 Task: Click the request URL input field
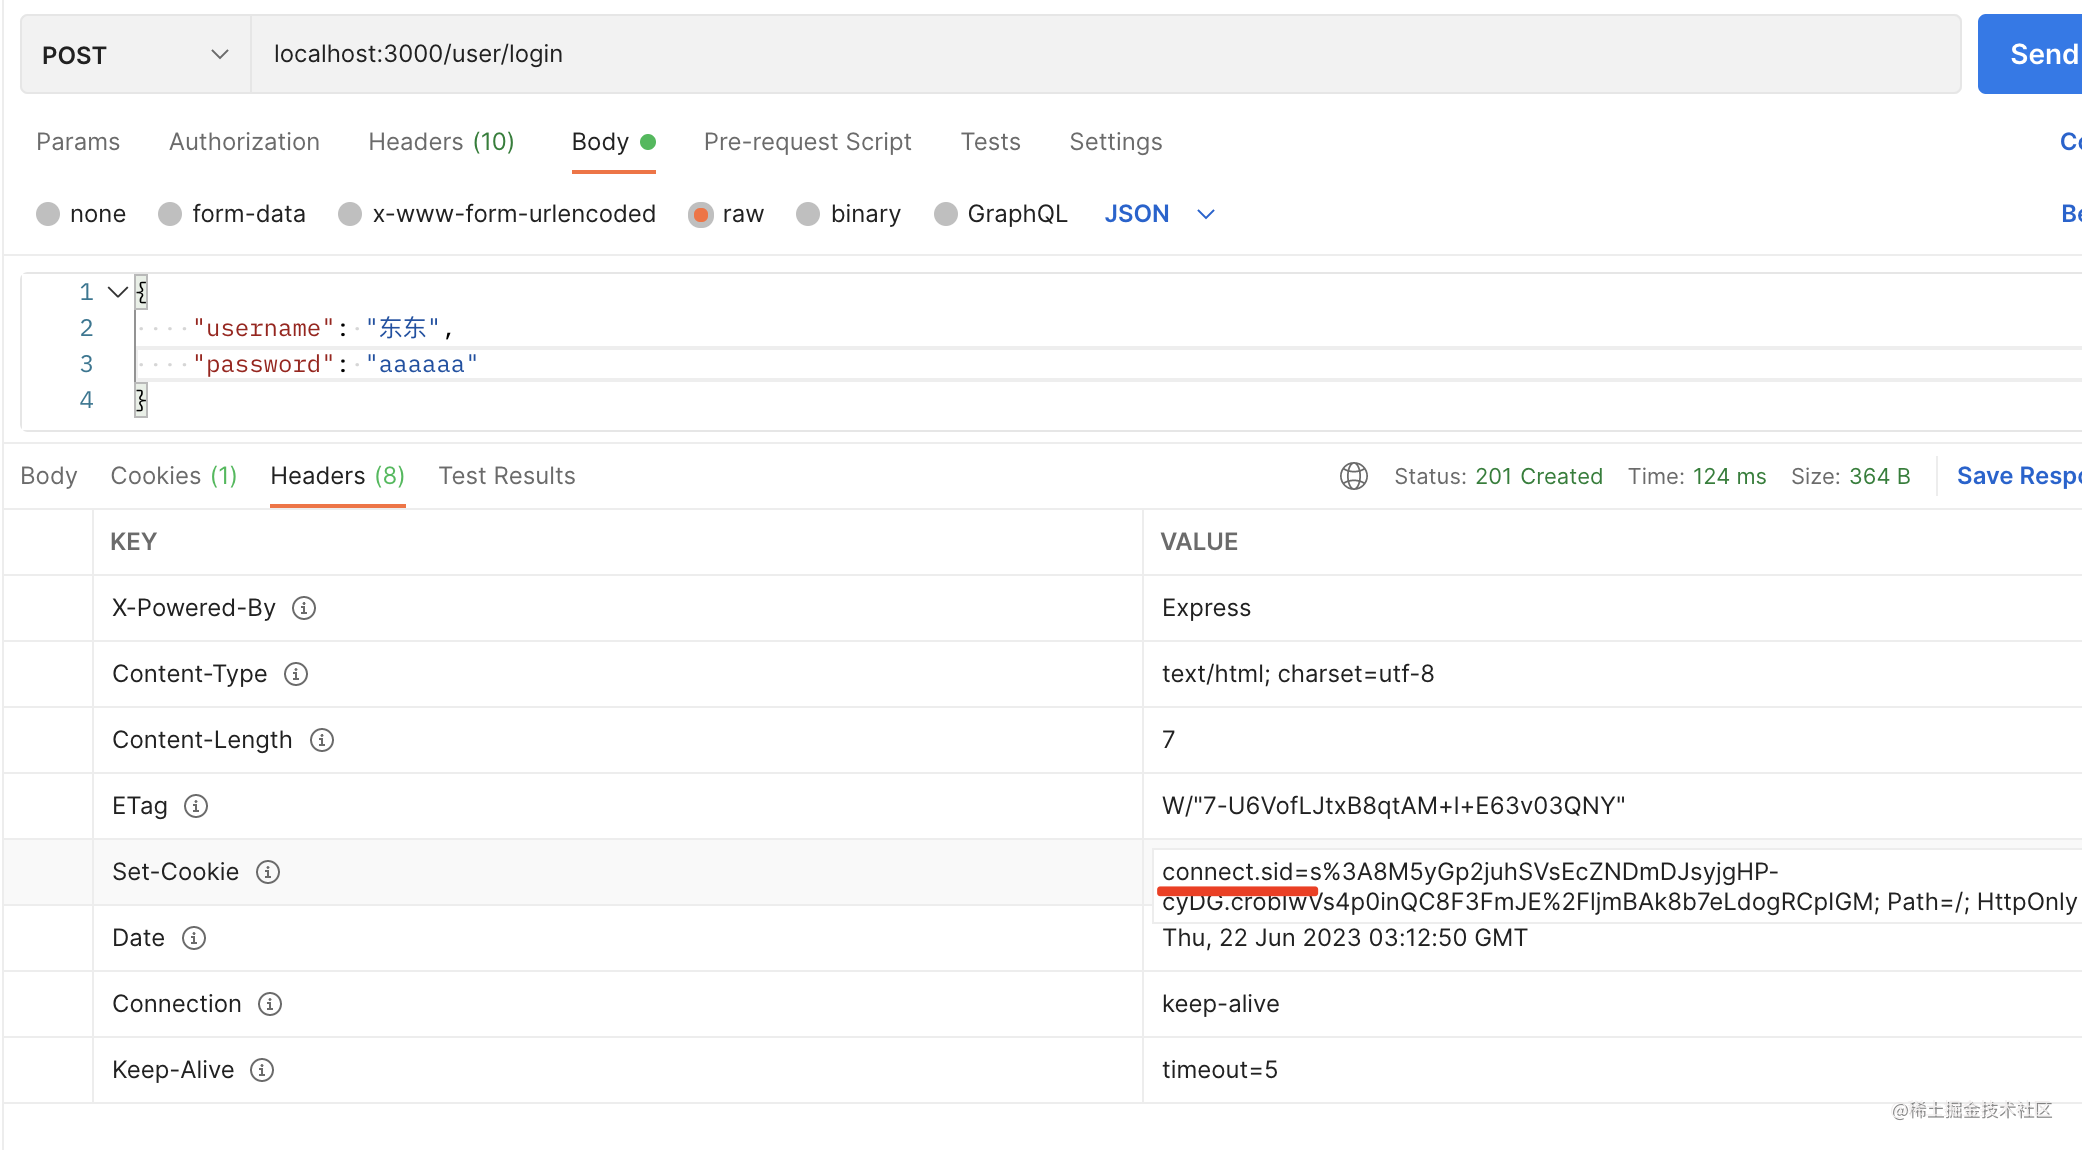click(1100, 54)
